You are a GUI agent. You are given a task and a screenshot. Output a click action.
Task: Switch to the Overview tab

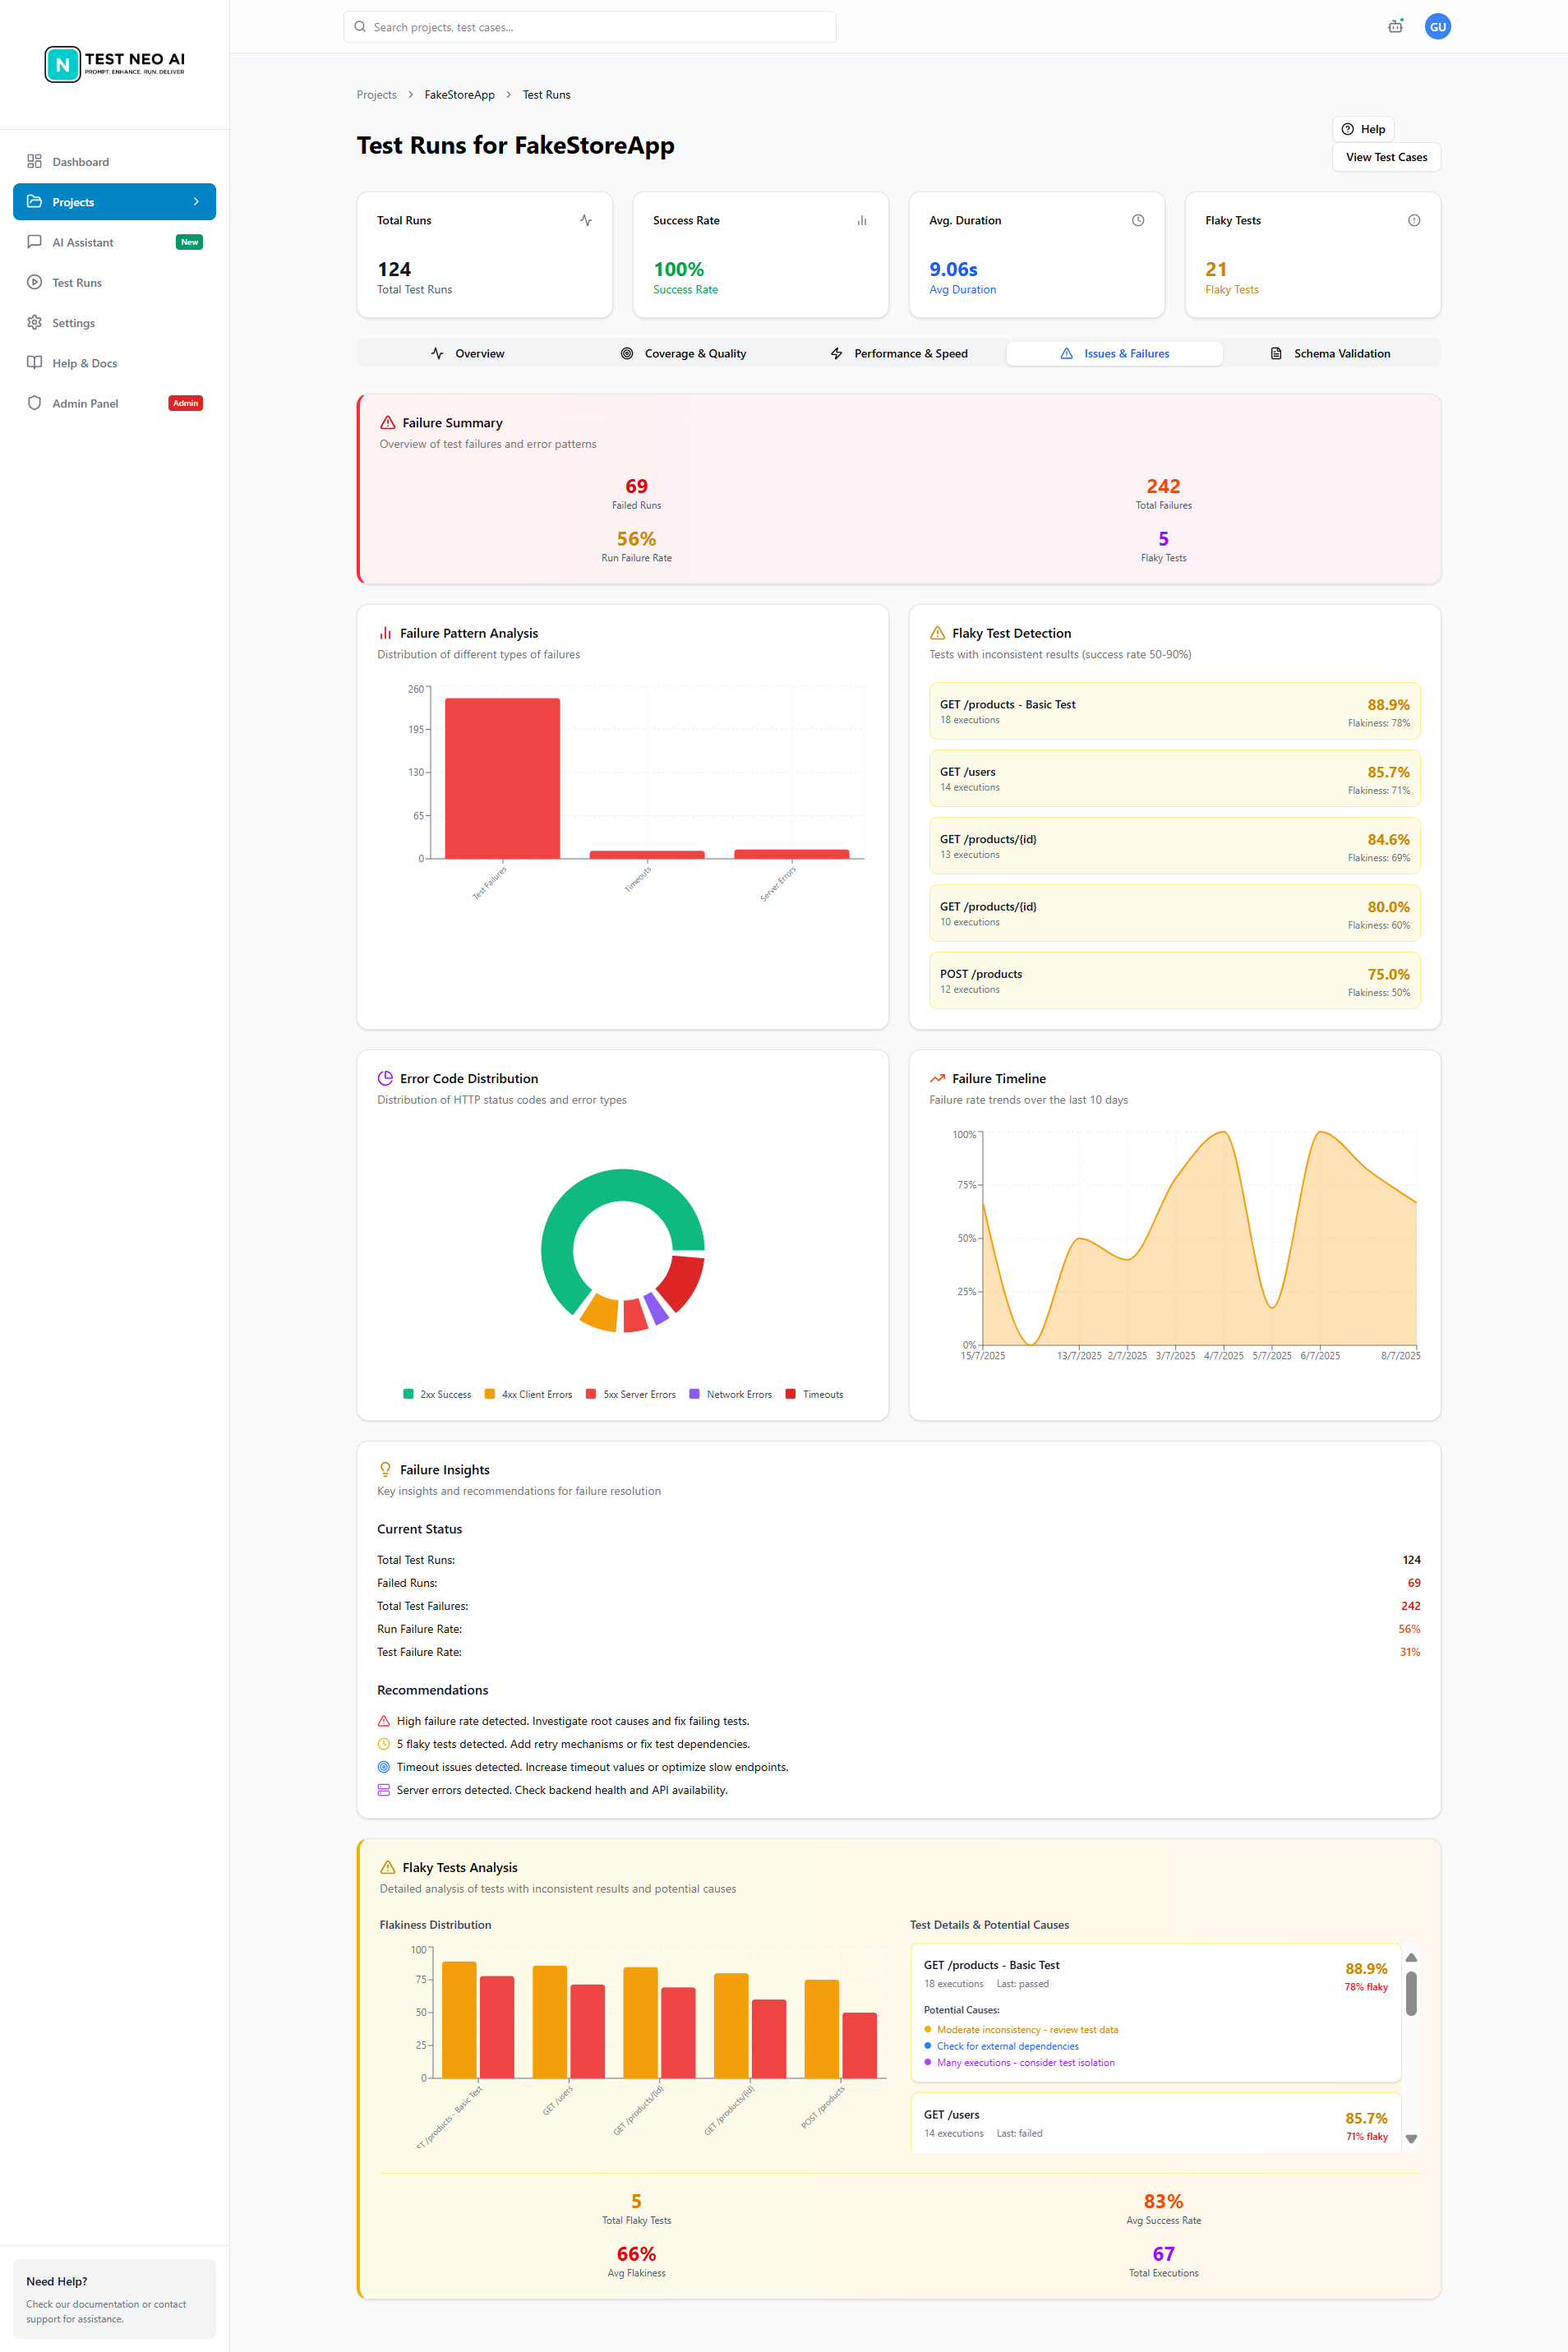coord(468,353)
